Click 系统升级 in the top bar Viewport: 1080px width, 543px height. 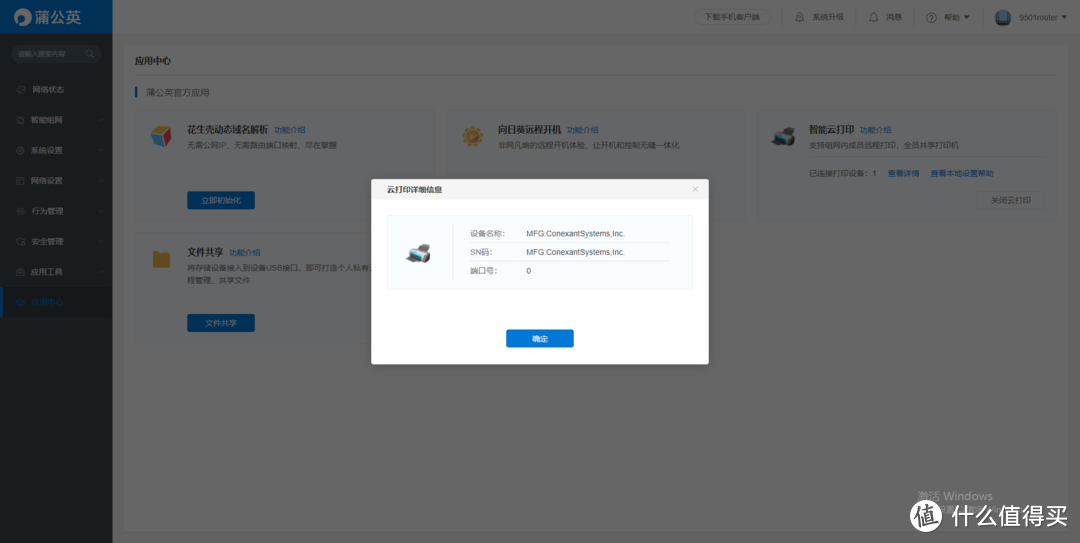827,17
